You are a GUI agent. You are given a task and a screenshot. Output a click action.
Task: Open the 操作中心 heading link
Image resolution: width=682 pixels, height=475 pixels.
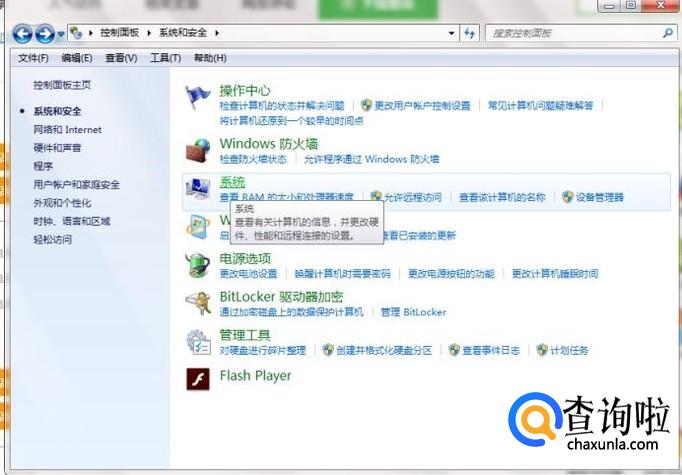[245, 90]
